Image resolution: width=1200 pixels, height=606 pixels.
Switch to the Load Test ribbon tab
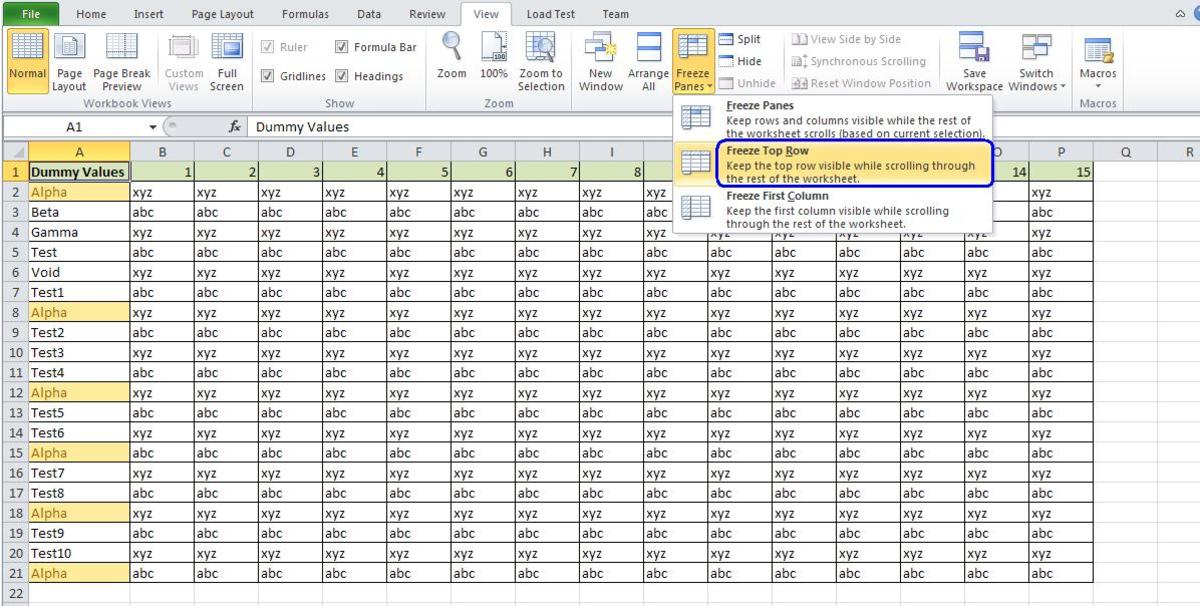551,14
